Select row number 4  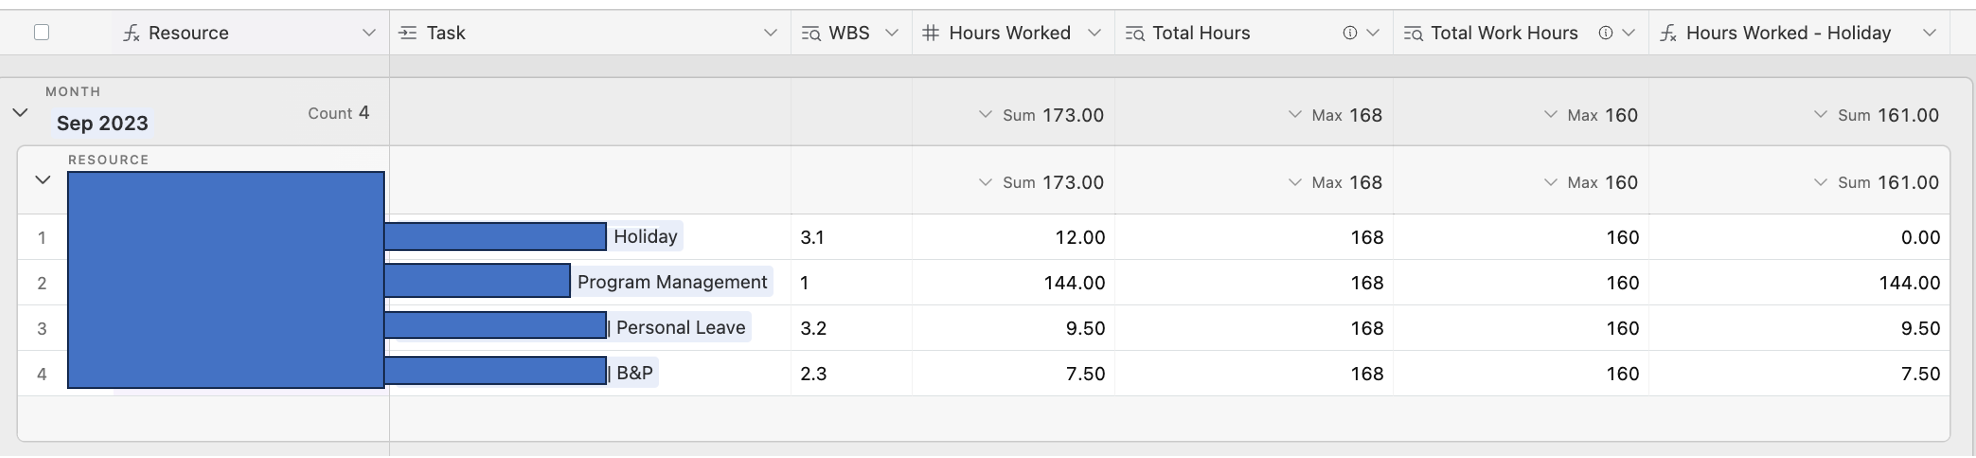(x=42, y=374)
